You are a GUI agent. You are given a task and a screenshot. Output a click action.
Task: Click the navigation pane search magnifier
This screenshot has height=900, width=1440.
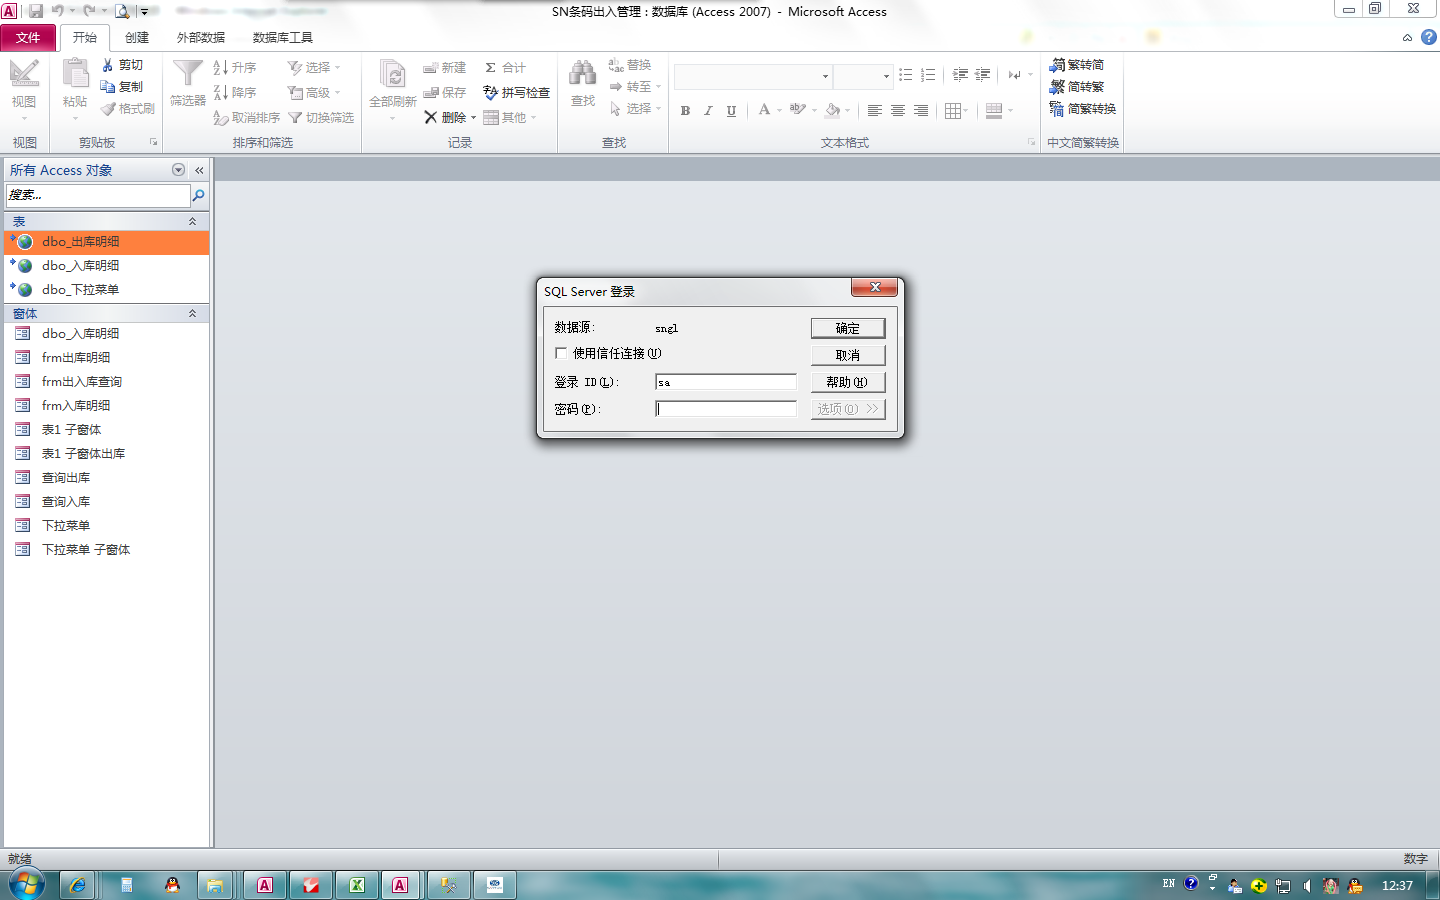199,196
